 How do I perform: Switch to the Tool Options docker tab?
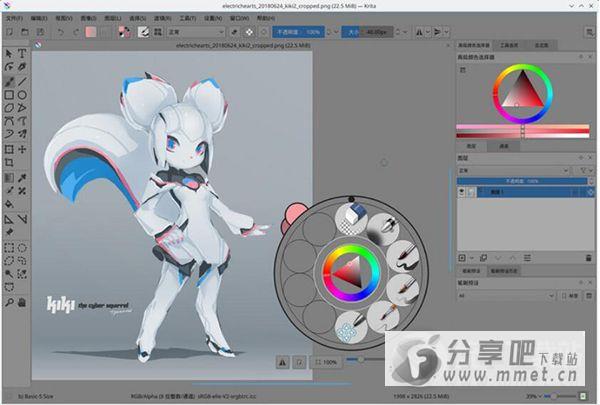point(509,45)
